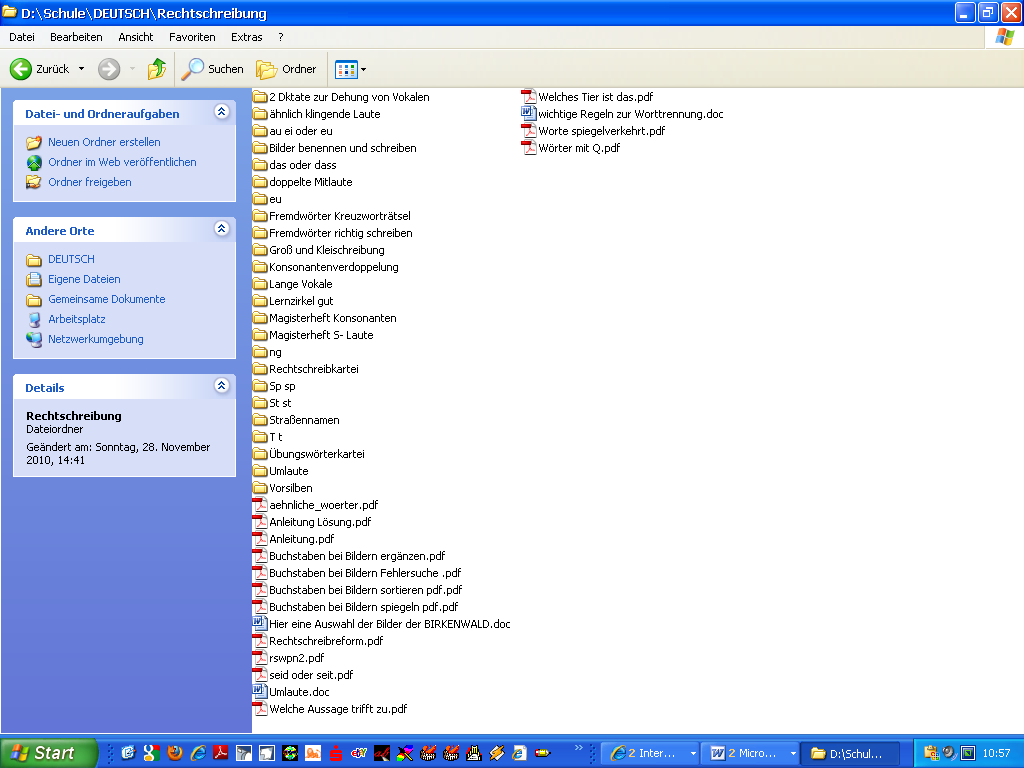The height and width of the screenshot is (768, 1024).
Task: Go up one folder level
Action: click(157, 69)
